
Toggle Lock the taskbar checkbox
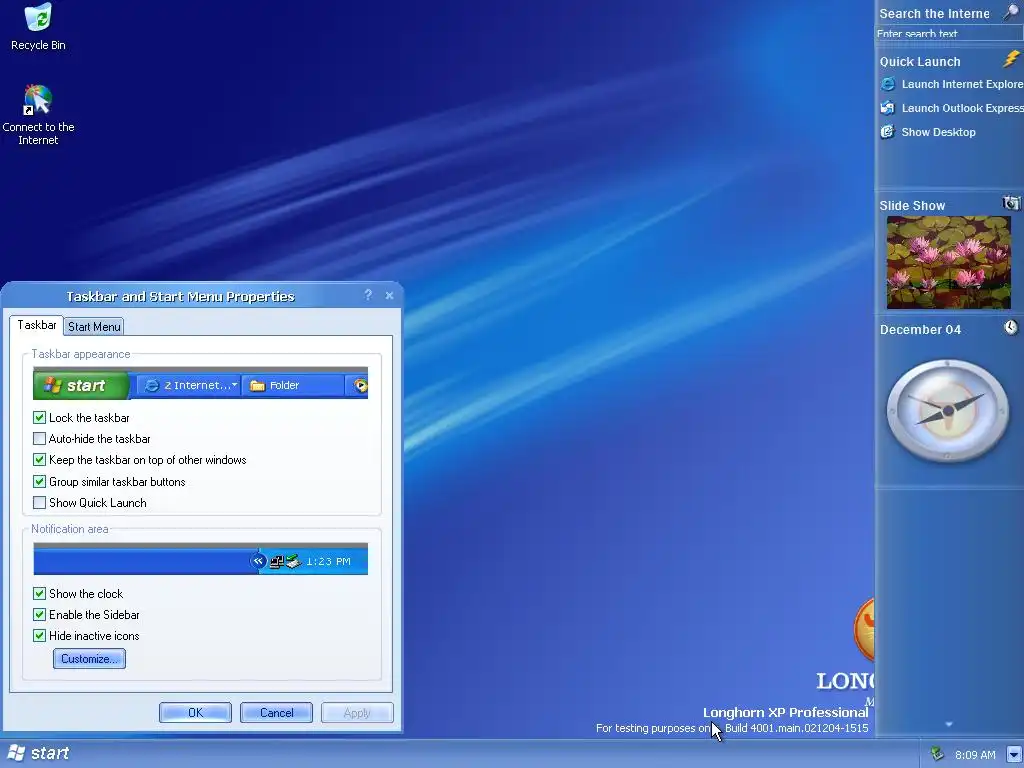[39, 417]
